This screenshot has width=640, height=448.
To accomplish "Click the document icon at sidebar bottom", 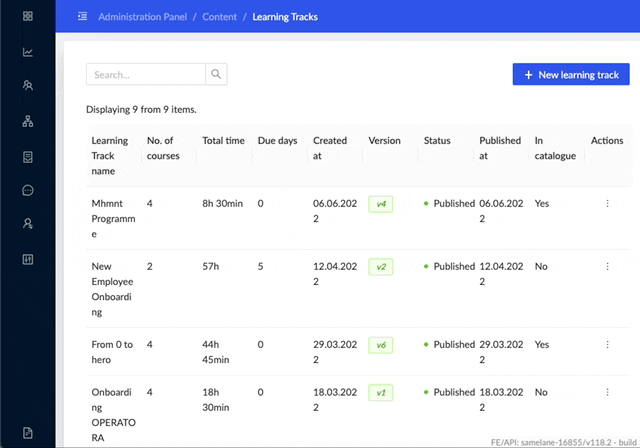I will click(x=28, y=432).
